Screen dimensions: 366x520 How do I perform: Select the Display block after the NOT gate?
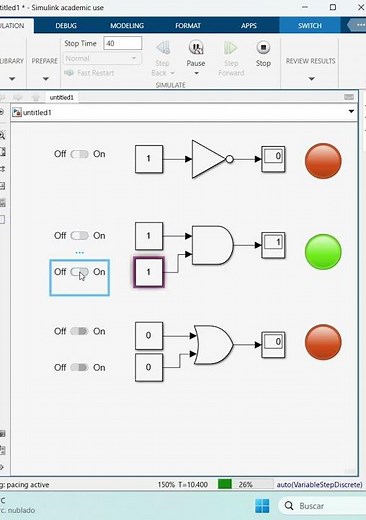[273, 159]
